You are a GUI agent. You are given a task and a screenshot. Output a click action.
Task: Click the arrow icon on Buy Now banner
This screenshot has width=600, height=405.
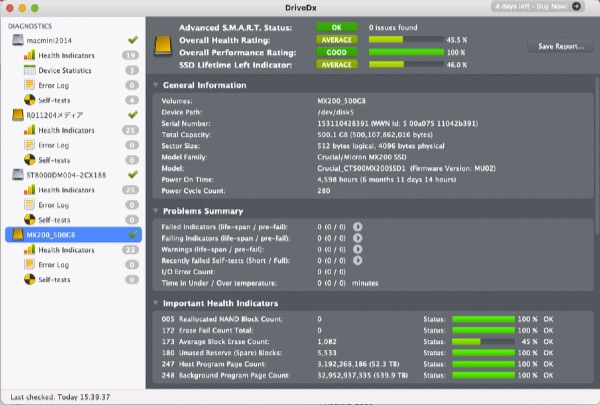[576, 6]
